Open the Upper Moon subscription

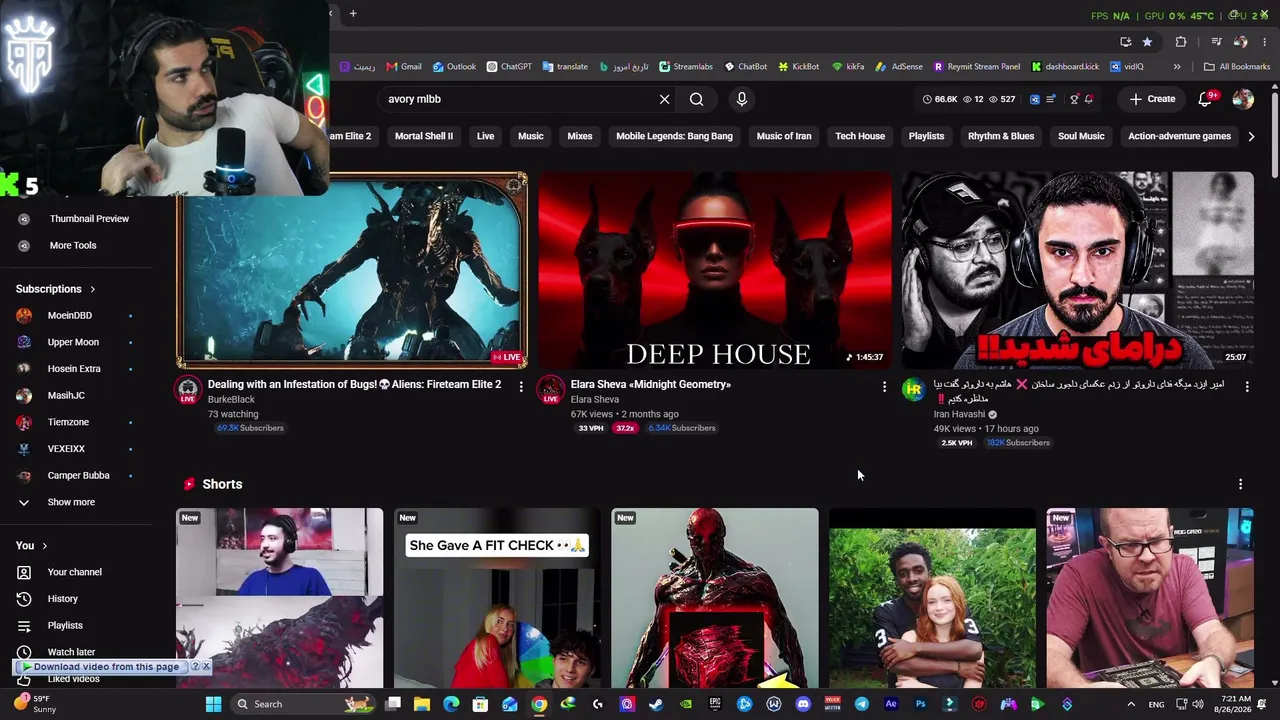coord(75,342)
